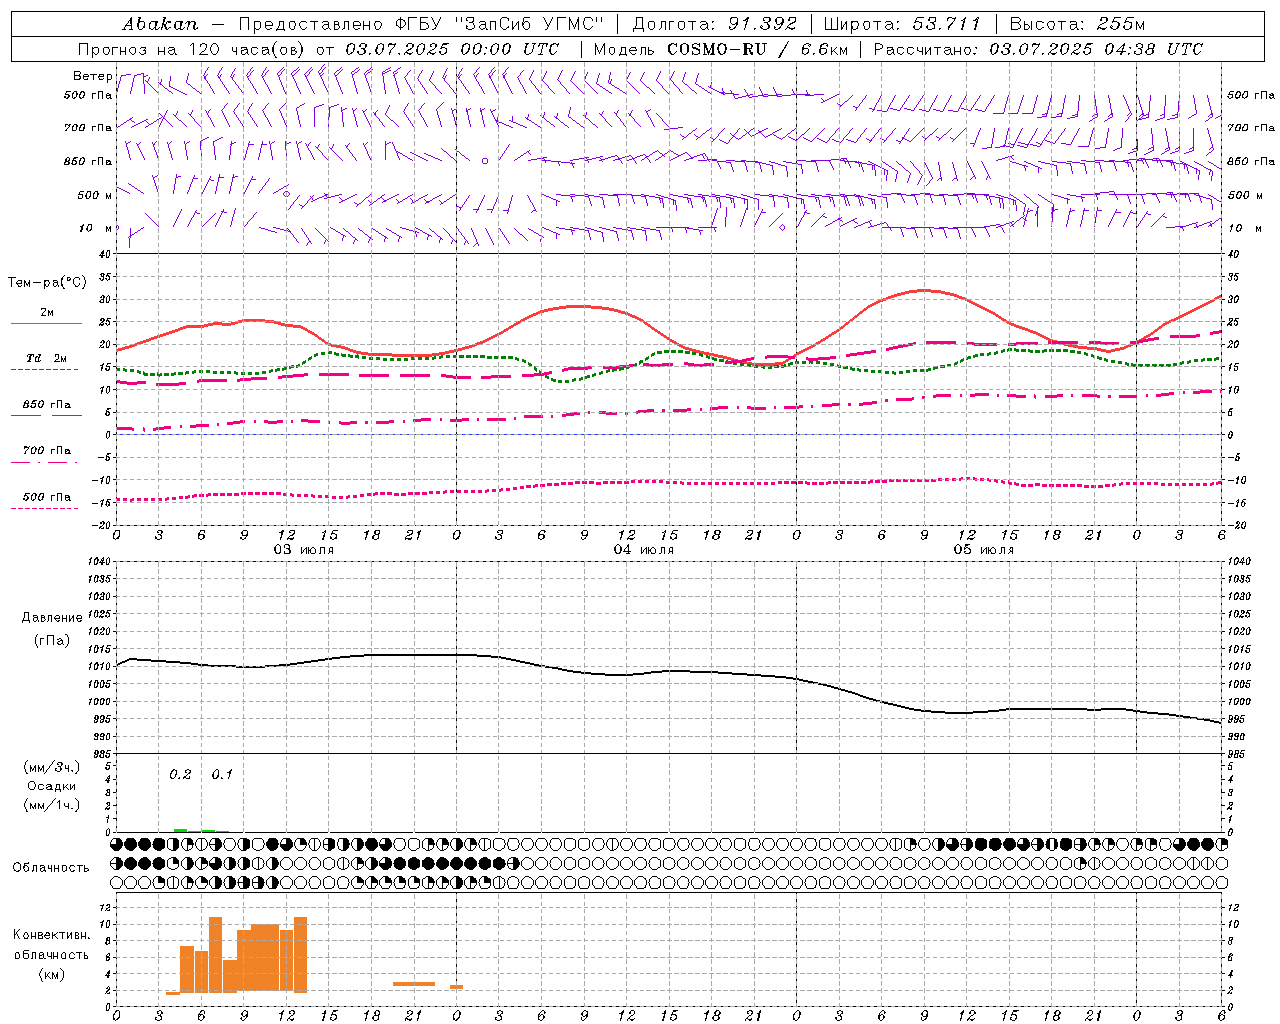Click the "Давление" pressure panel label
Image resolution: width=1280 pixels, height=1024 pixels.
tap(52, 618)
